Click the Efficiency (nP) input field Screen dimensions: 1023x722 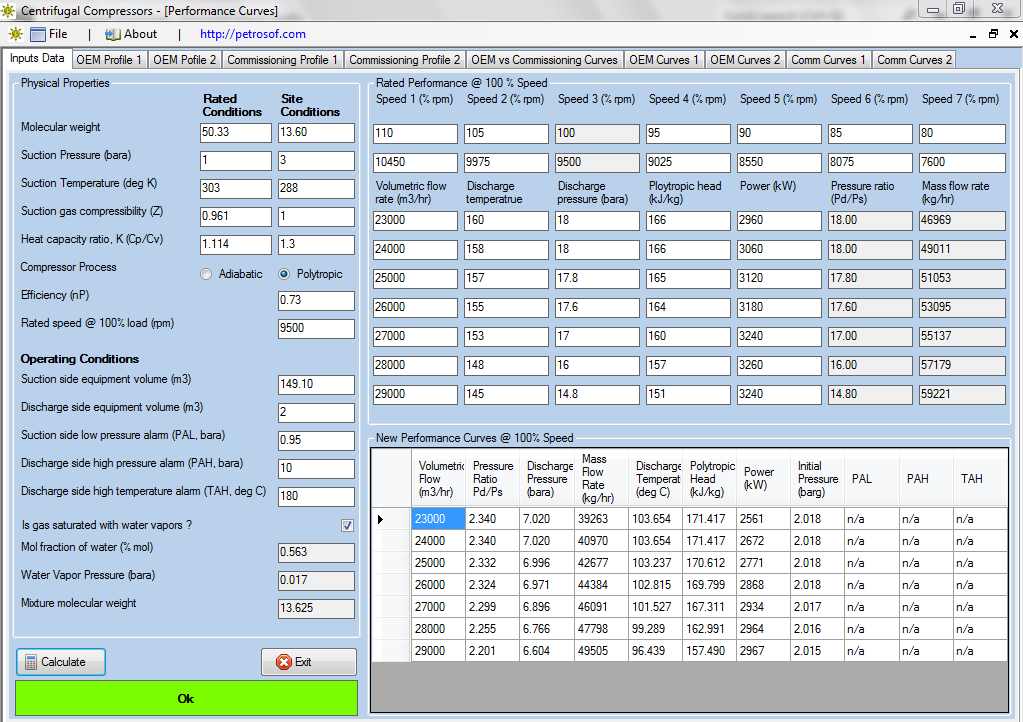[316, 300]
